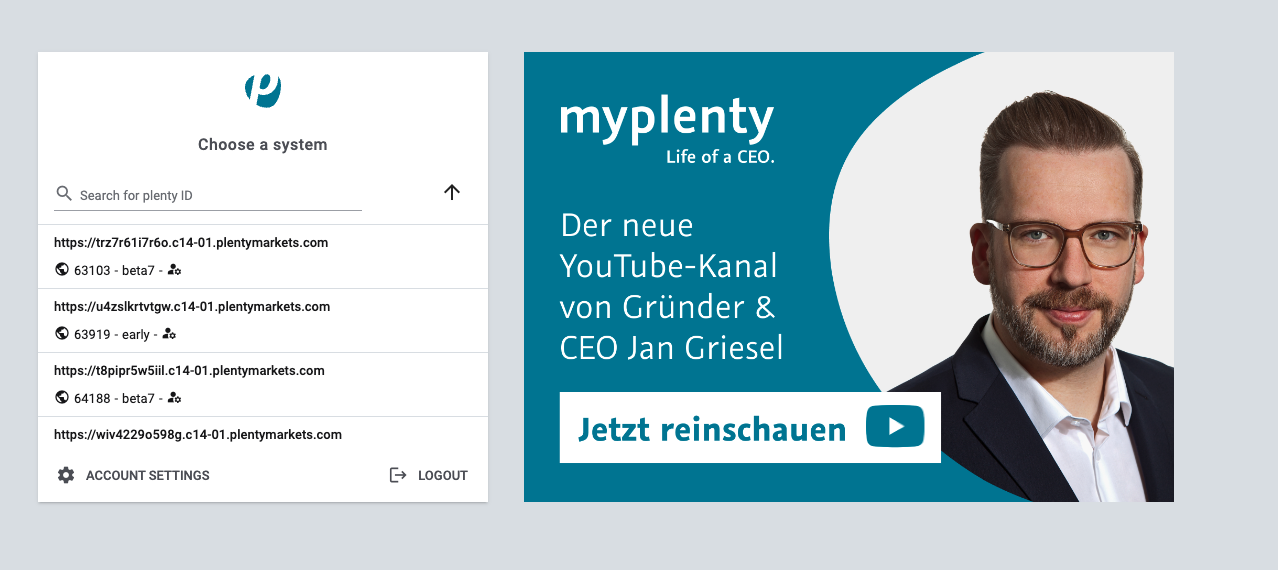Click globe icon next to 64188
The width and height of the screenshot is (1278, 570).
(x=62, y=398)
